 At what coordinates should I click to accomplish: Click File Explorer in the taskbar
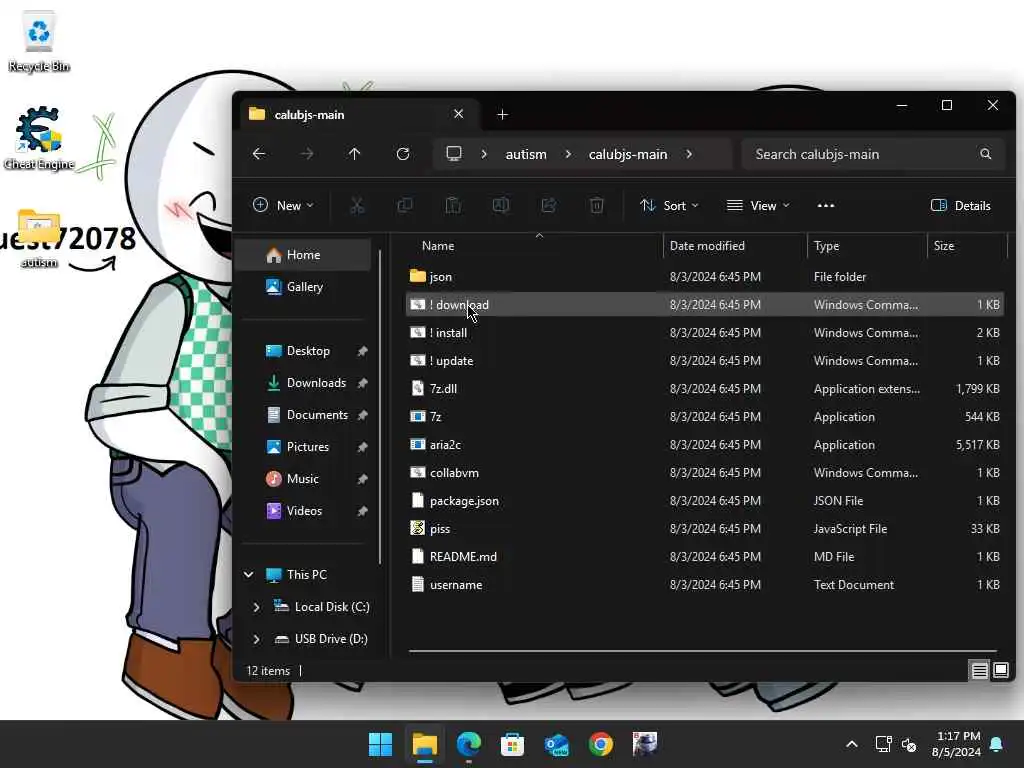coord(424,744)
